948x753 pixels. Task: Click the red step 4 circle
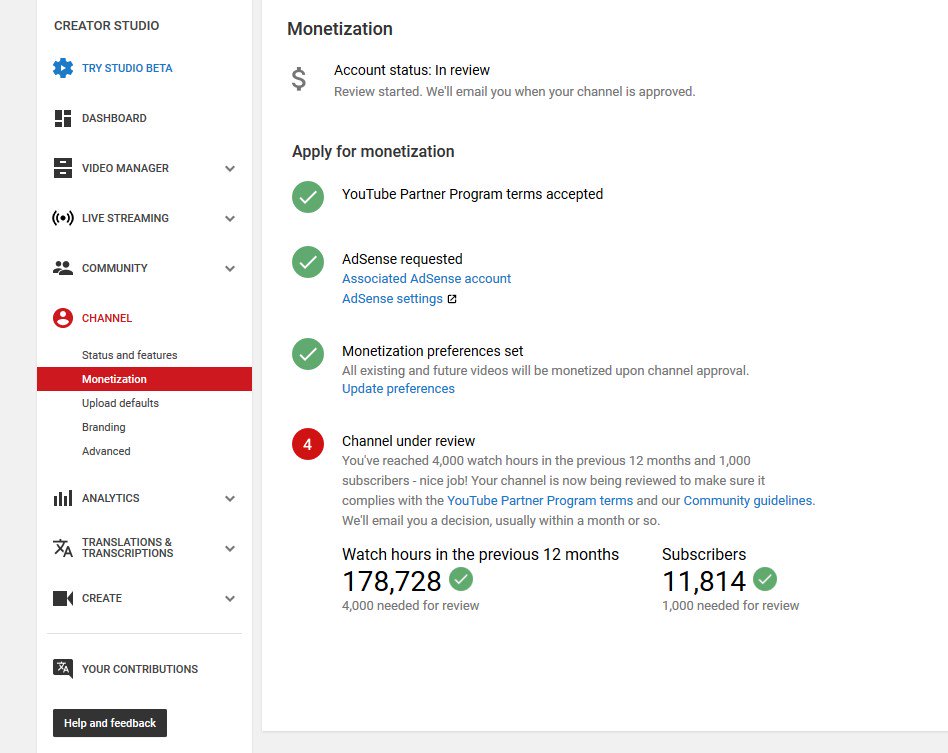pos(308,444)
